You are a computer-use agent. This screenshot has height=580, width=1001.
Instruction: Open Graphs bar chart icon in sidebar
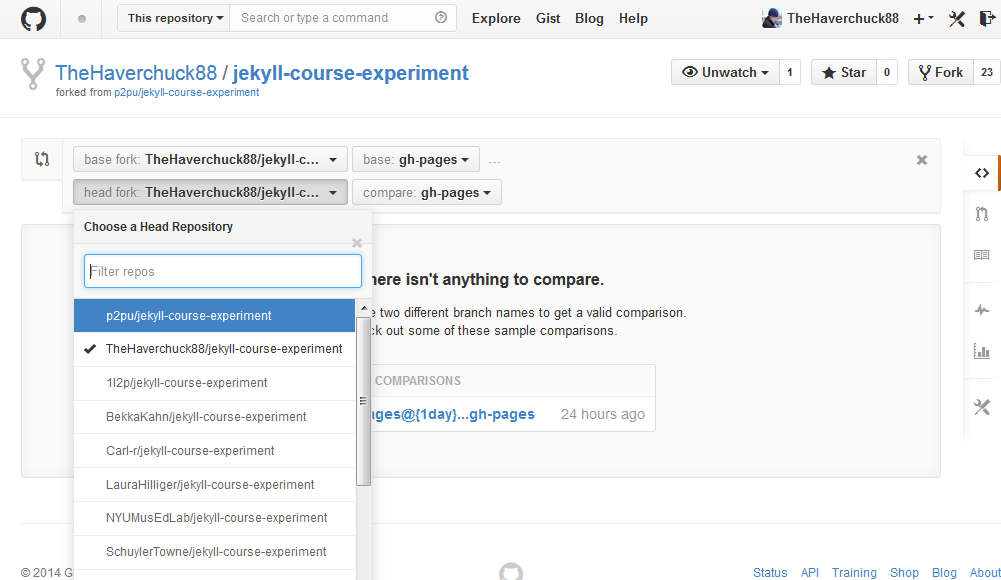pos(982,351)
